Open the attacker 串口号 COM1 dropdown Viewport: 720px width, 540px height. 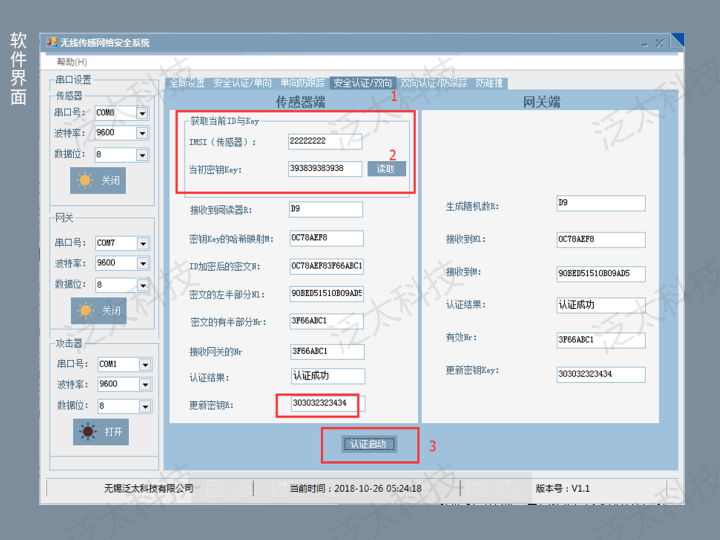point(142,364)
